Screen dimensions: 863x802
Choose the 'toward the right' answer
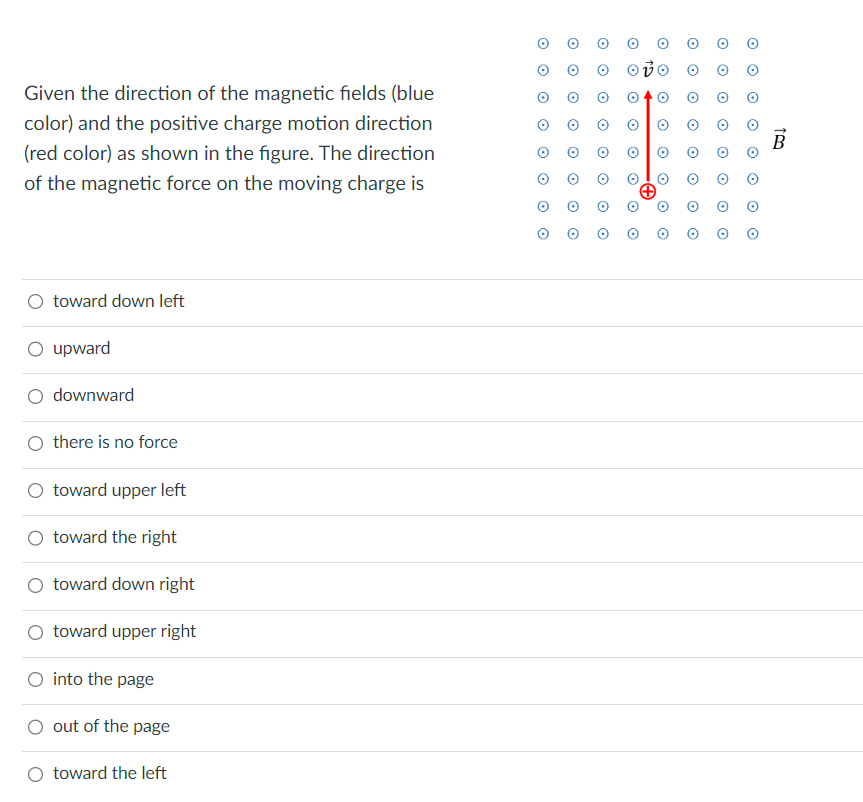tap(35, 538)
